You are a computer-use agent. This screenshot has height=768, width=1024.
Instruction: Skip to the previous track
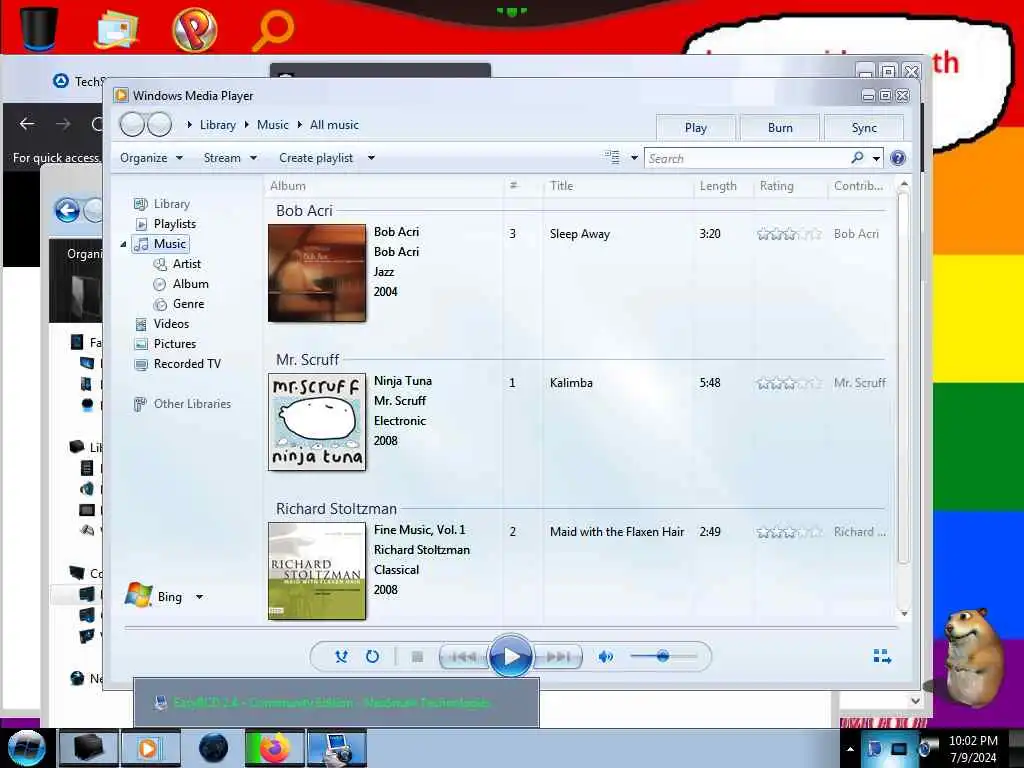[x=464, y=656]
